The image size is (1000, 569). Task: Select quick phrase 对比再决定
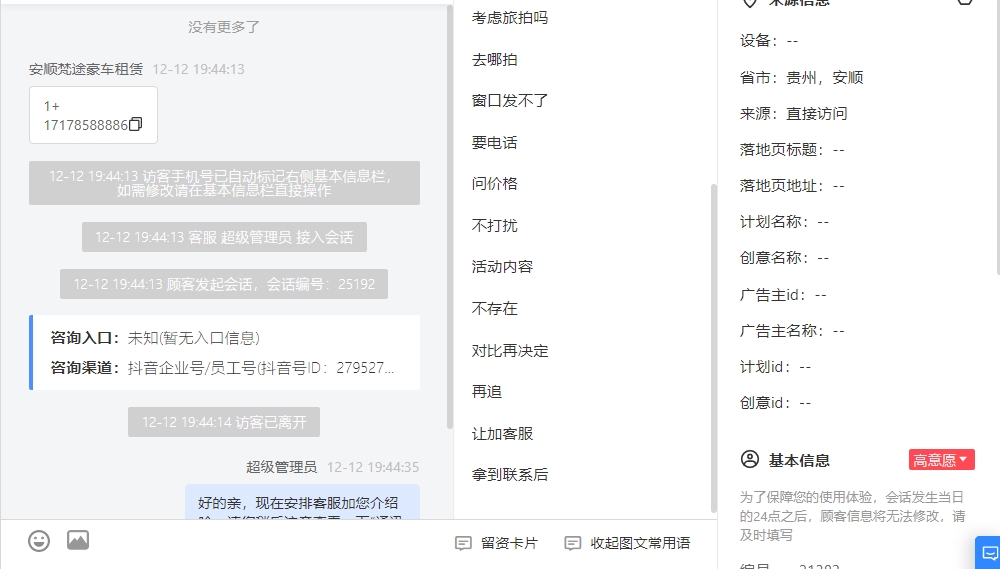tap(510, 350)
